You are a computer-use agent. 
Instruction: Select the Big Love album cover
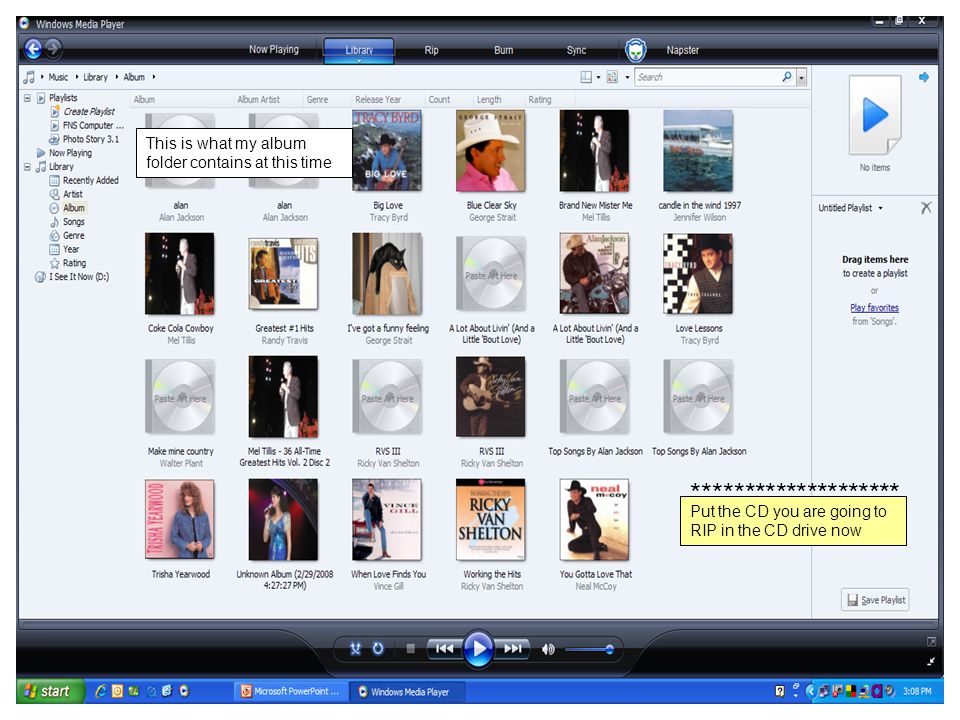click(x=387, y=151)
